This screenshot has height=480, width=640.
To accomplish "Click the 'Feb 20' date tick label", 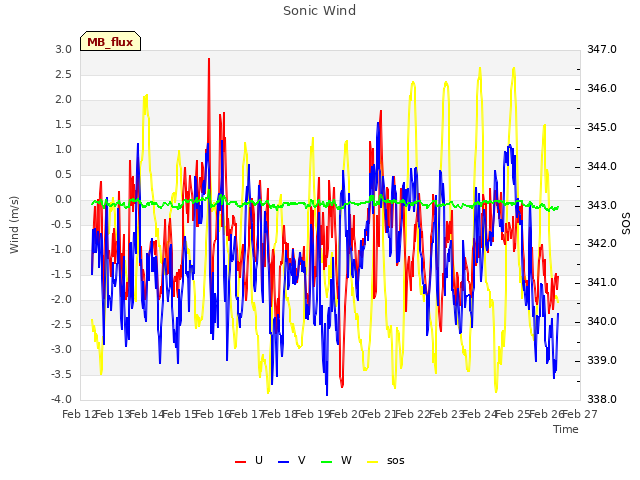I will click(346, 414).
